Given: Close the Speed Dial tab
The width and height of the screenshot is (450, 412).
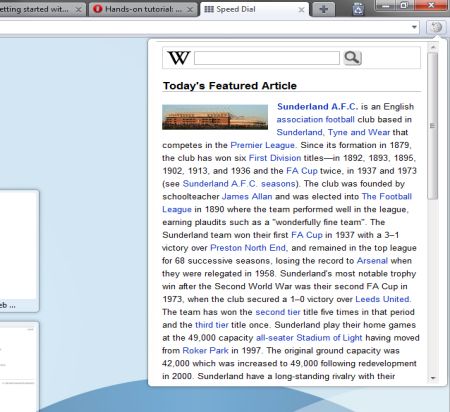Looking at the screenshot, I should click(x=301, y=10).
